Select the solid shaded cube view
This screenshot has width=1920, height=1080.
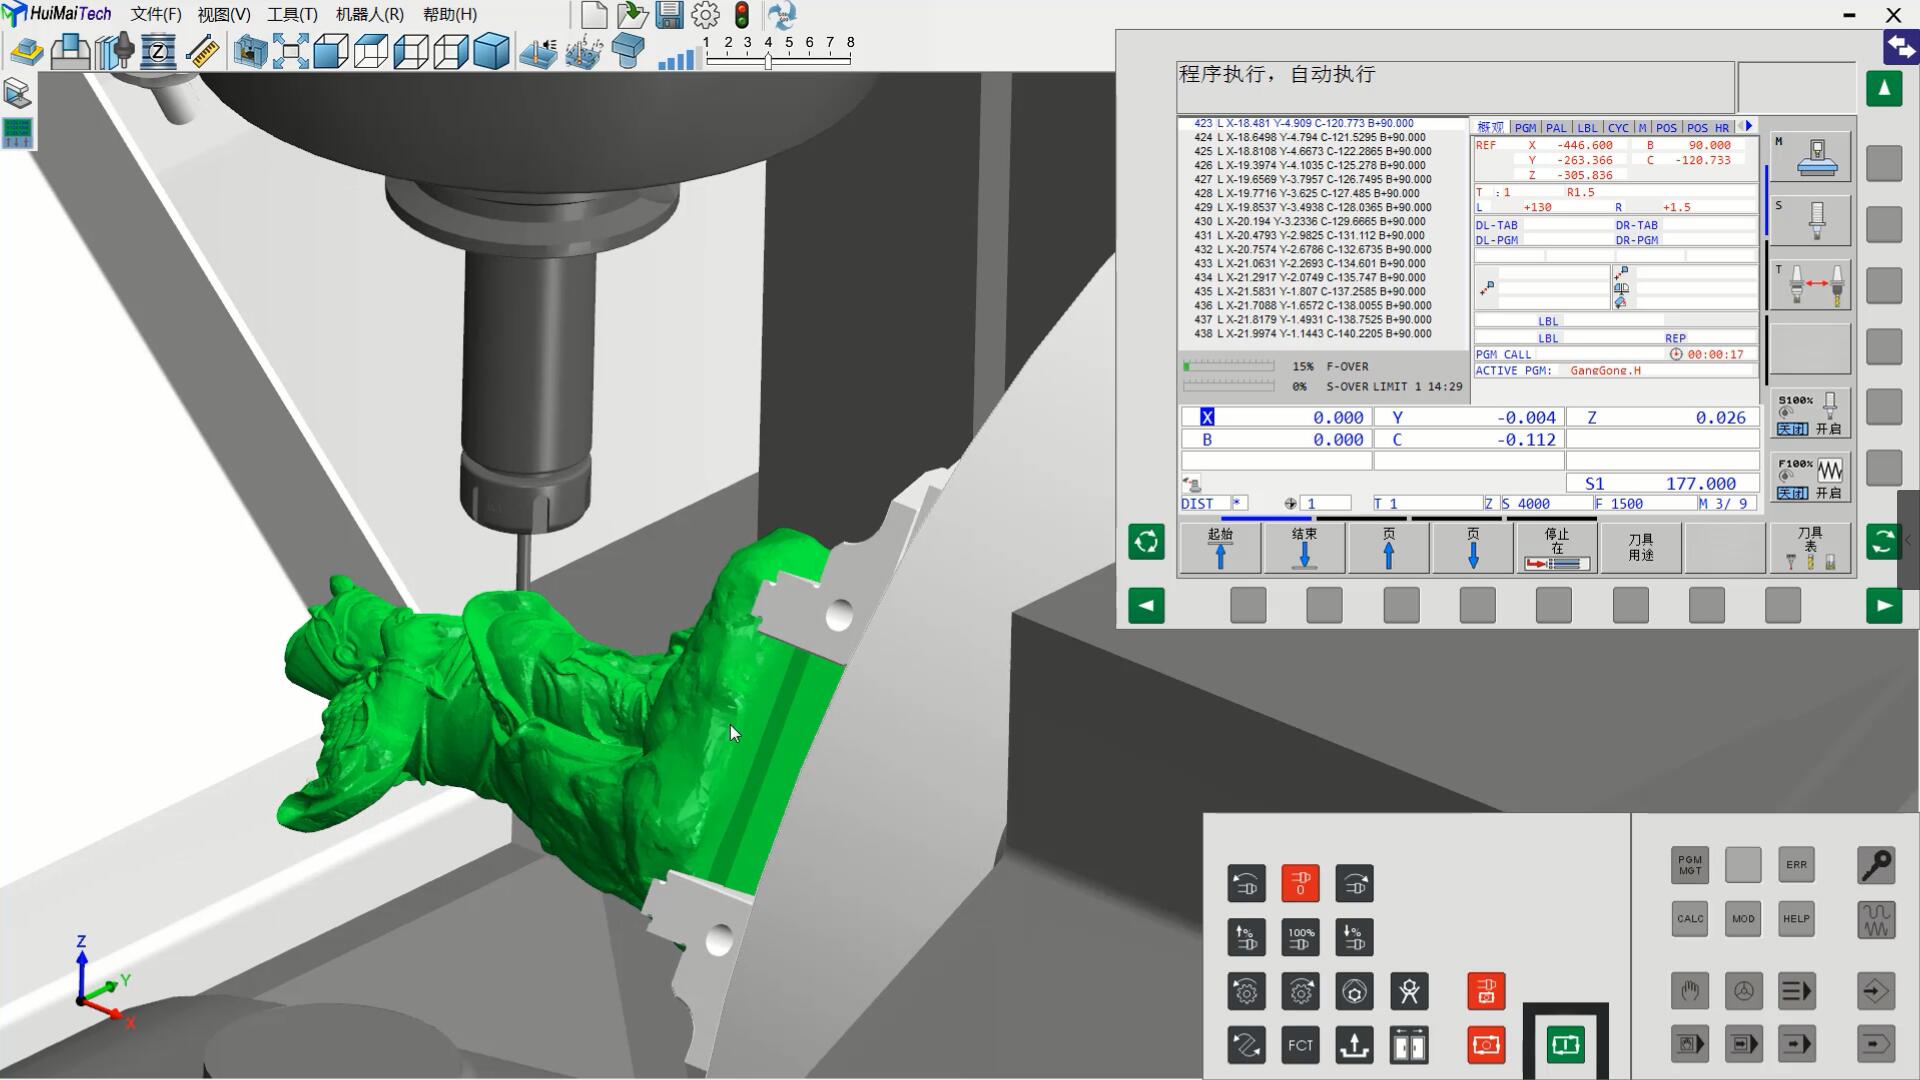pyautogui.click(x=491, y=52)
